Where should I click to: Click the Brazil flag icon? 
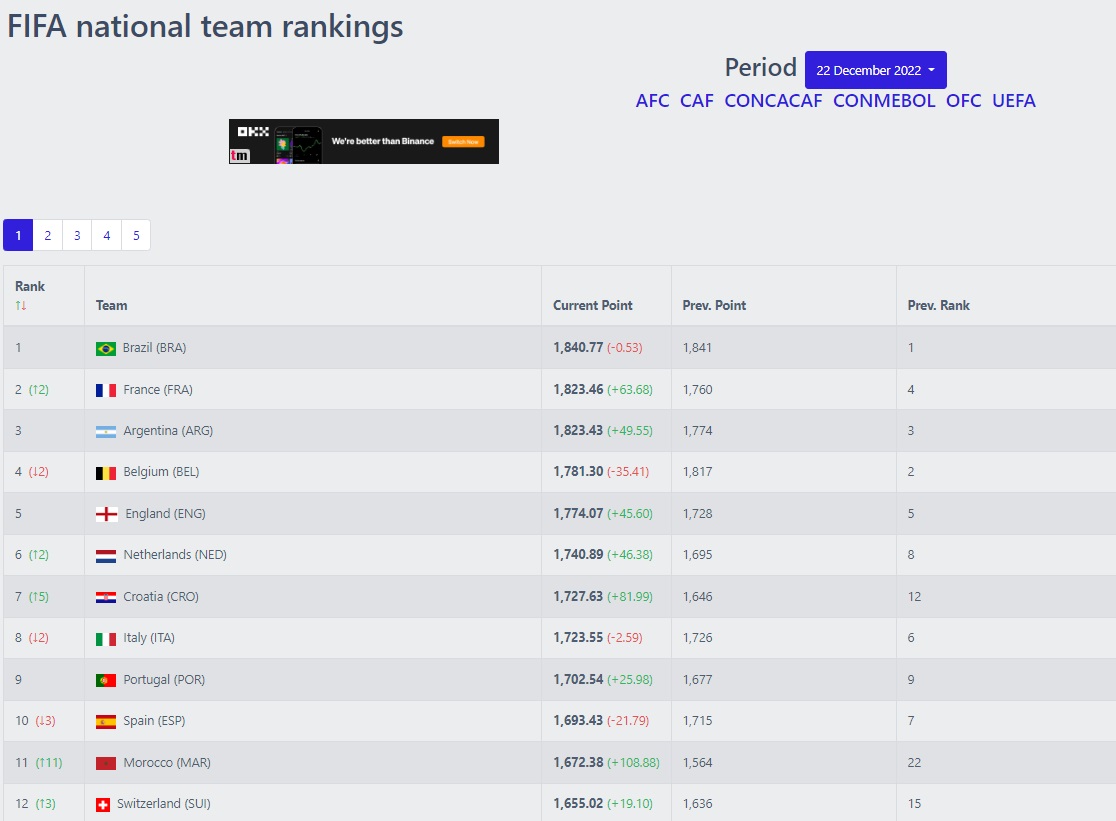[105, 349]
